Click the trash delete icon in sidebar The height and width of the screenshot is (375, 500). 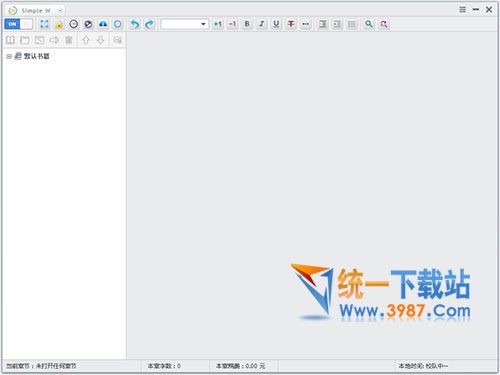69,40
